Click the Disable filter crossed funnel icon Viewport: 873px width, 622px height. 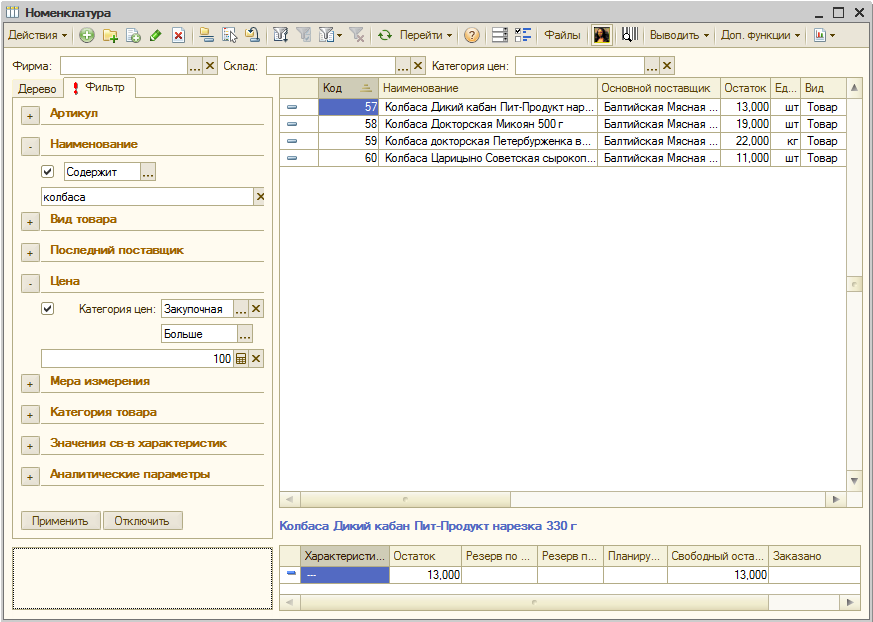[x=356, y=35]
